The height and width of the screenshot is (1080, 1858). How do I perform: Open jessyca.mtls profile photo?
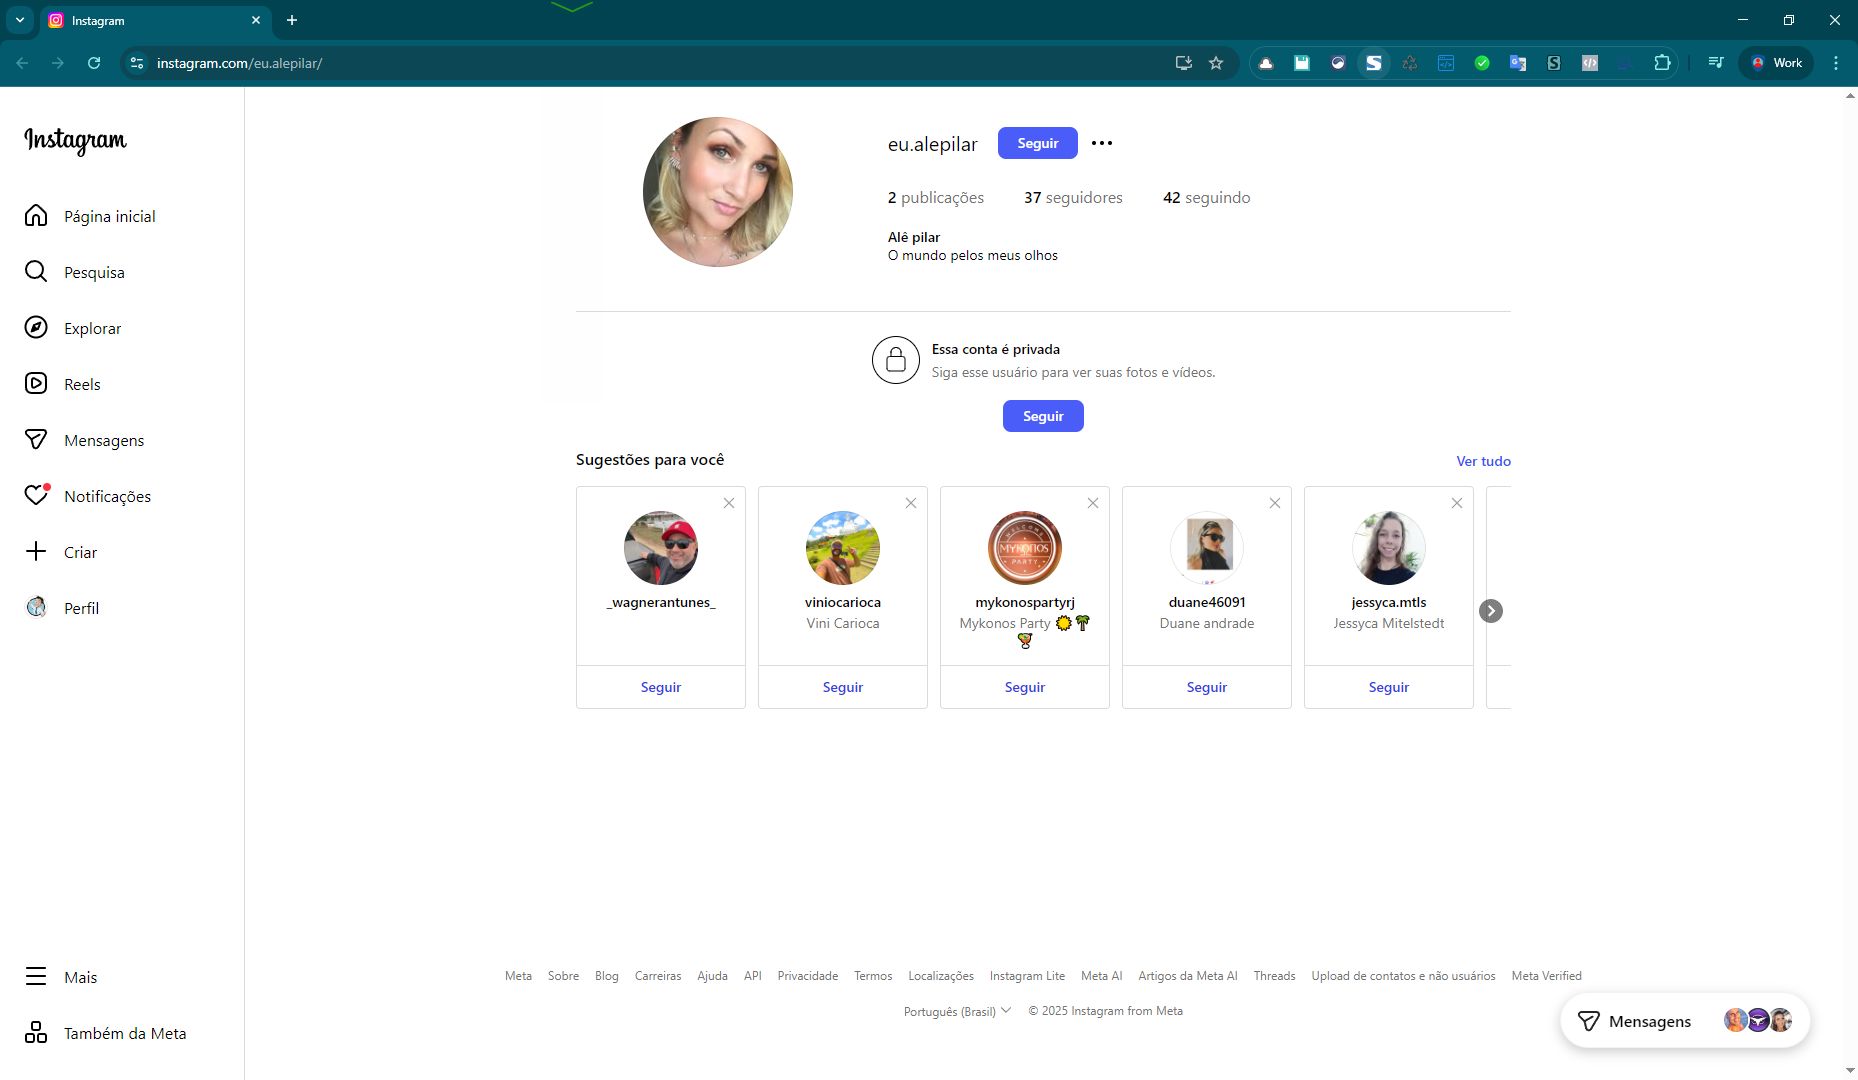[1389, 548]
